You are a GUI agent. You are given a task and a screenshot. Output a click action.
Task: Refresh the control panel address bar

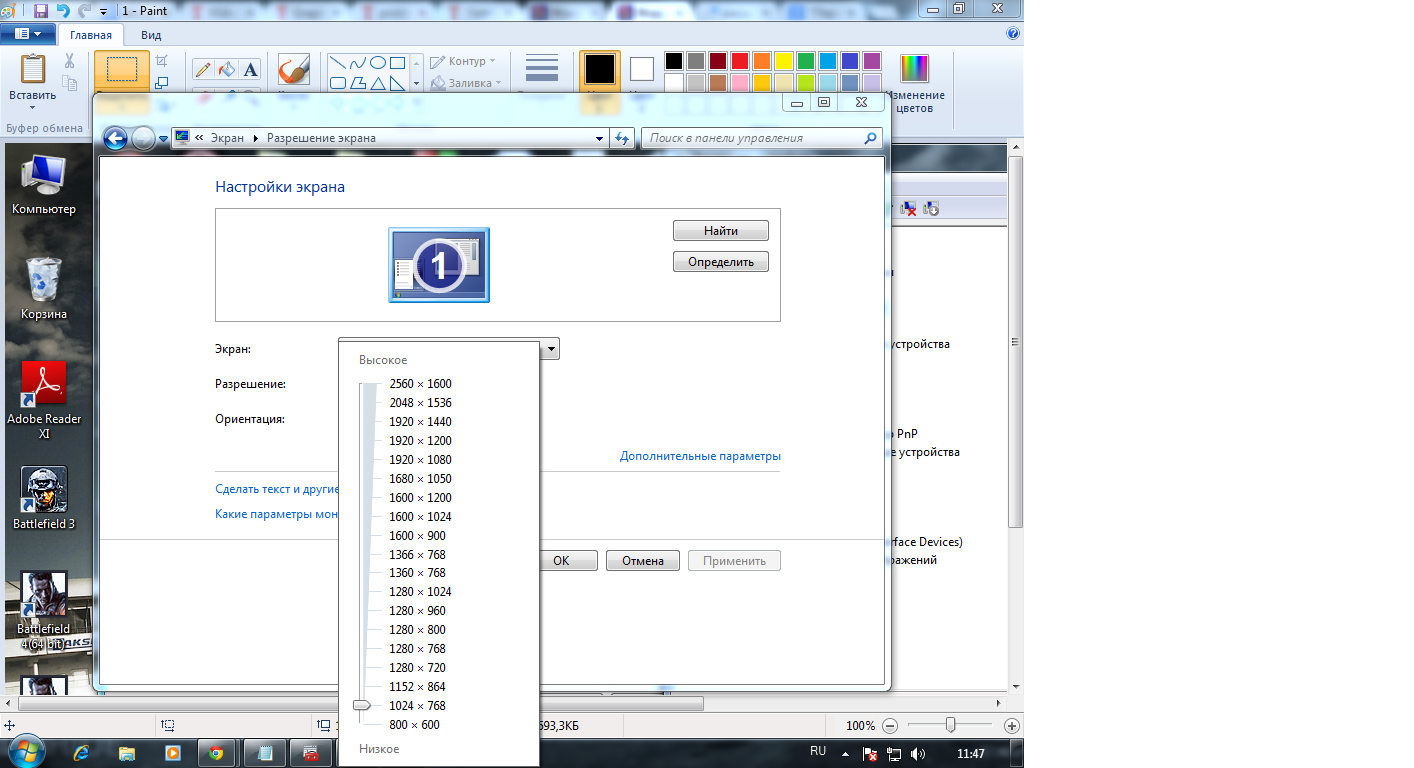coord(623,138)
